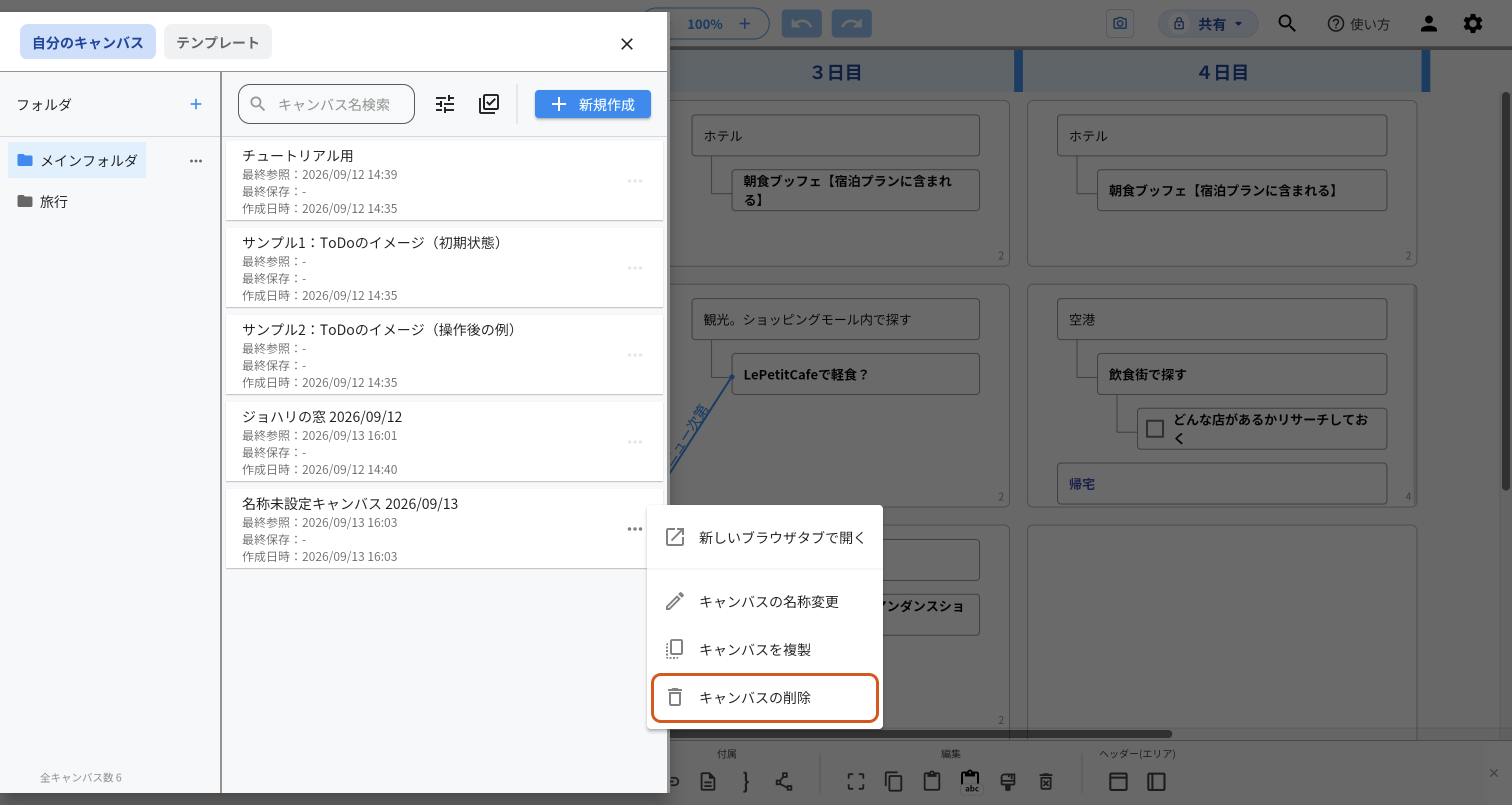
Task: Select キャンバスの名称変更 menu entry
Action: tap(764, 602)
